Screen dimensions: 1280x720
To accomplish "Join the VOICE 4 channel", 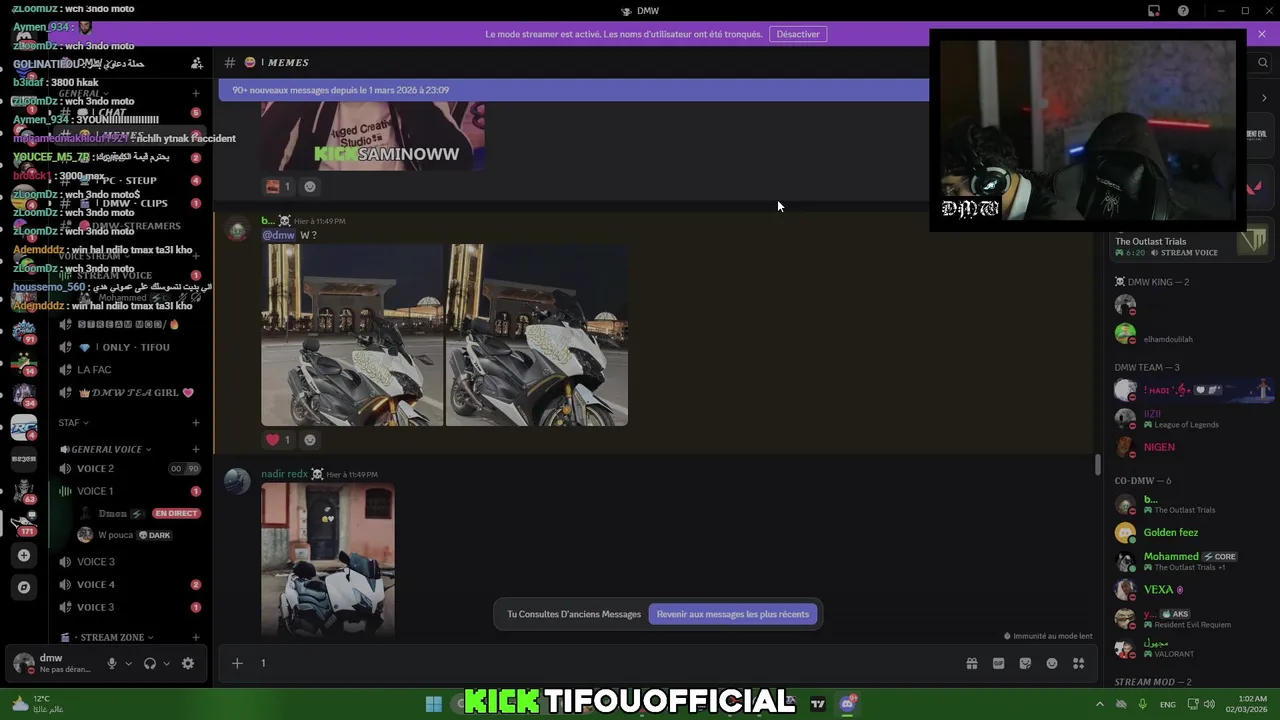I will pos(130,585).
